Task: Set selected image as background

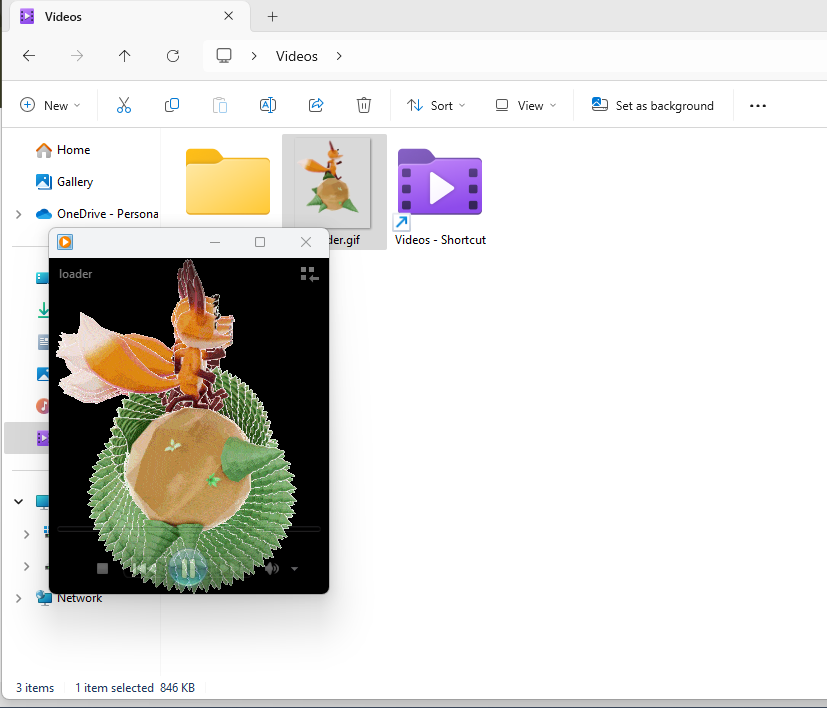Action: pyautogui.click(x=652, y=104)
